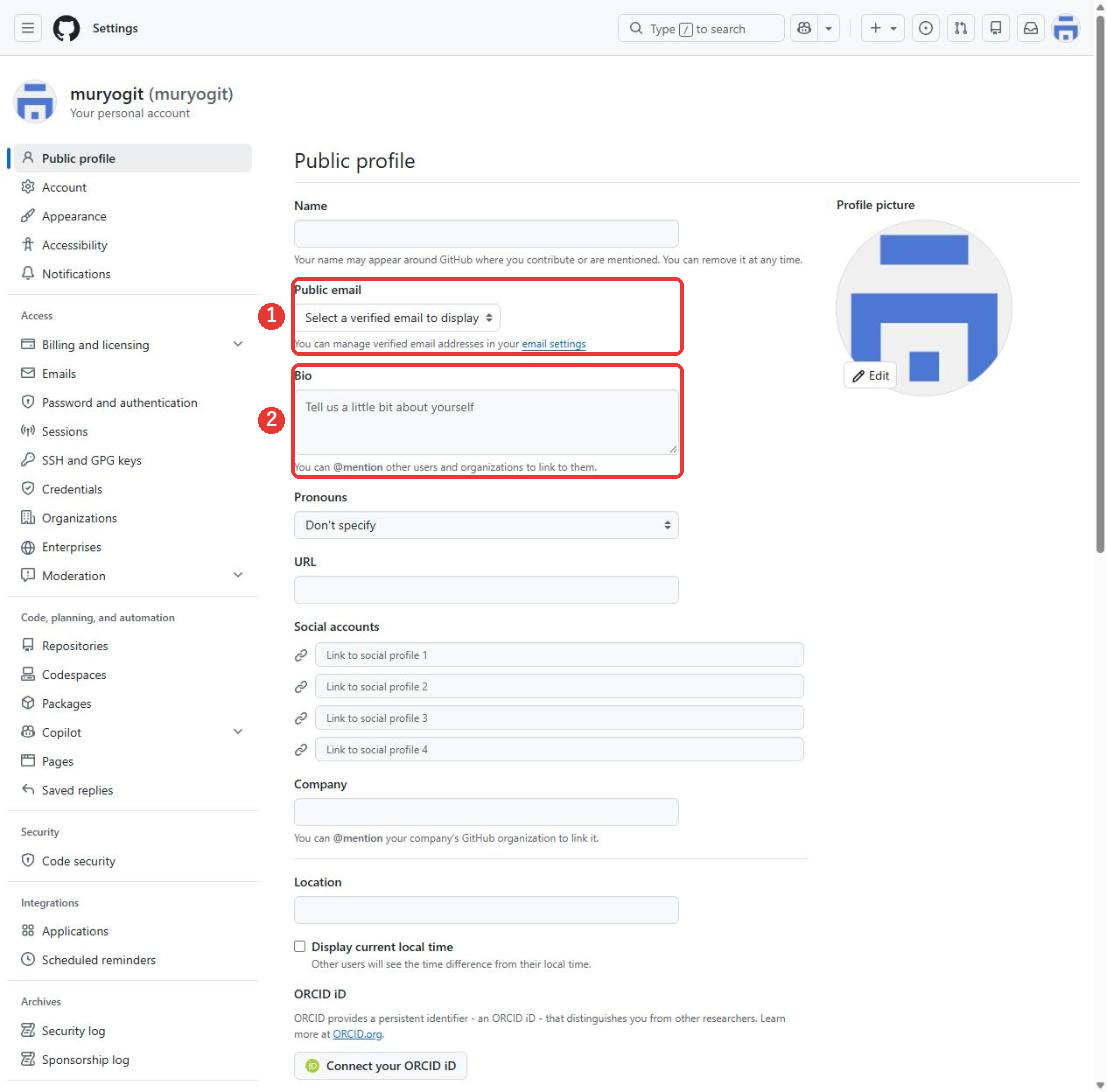
Task: Click Edit on profile picture
Action: 870,376
